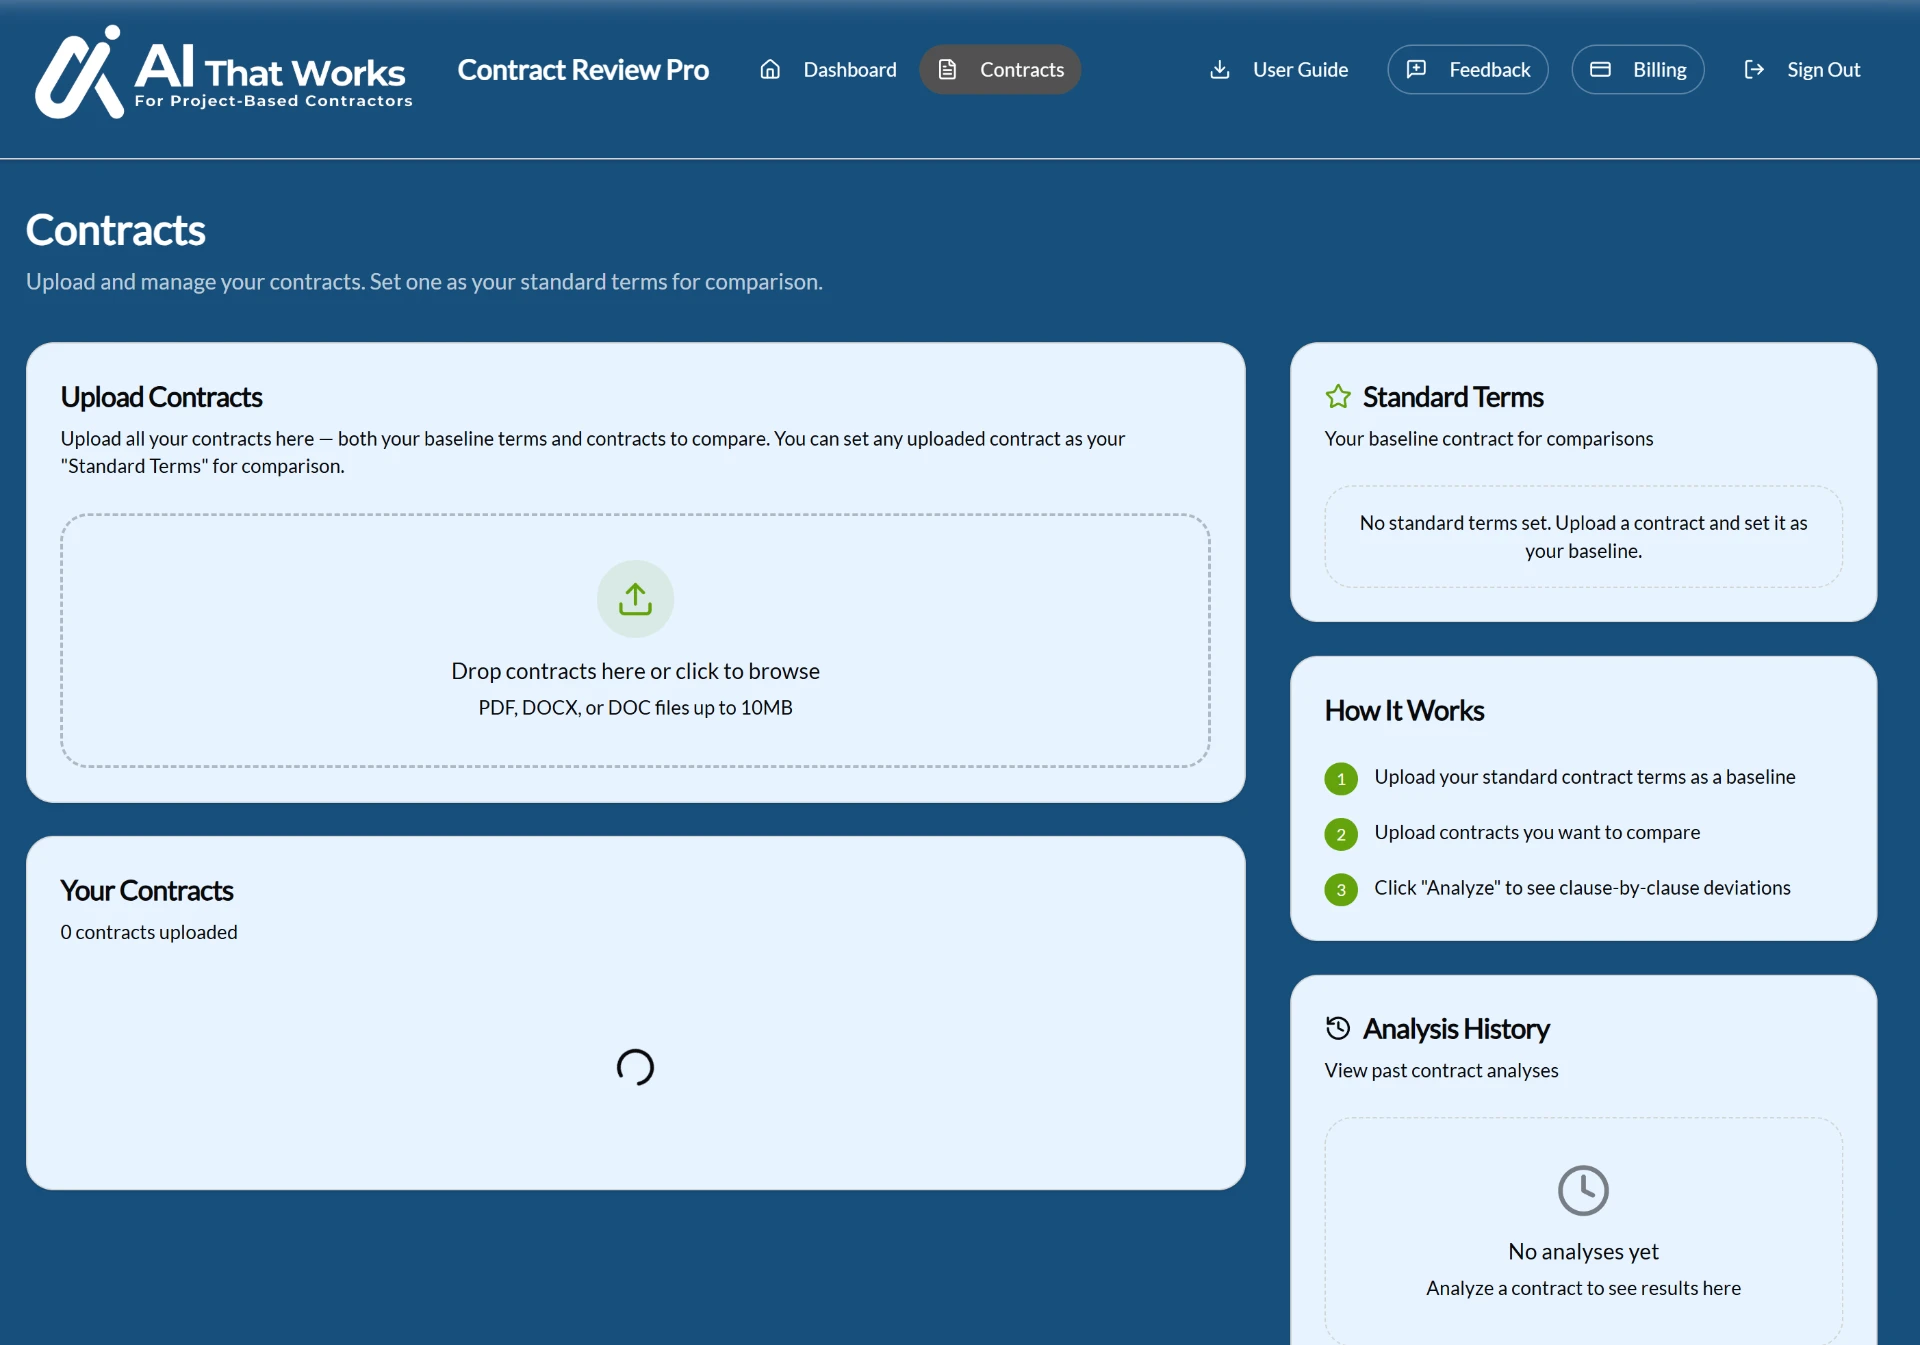Click Upload contracts you want to compare text
Screen dimensions: 1920x1345
tap(1537, 832)
